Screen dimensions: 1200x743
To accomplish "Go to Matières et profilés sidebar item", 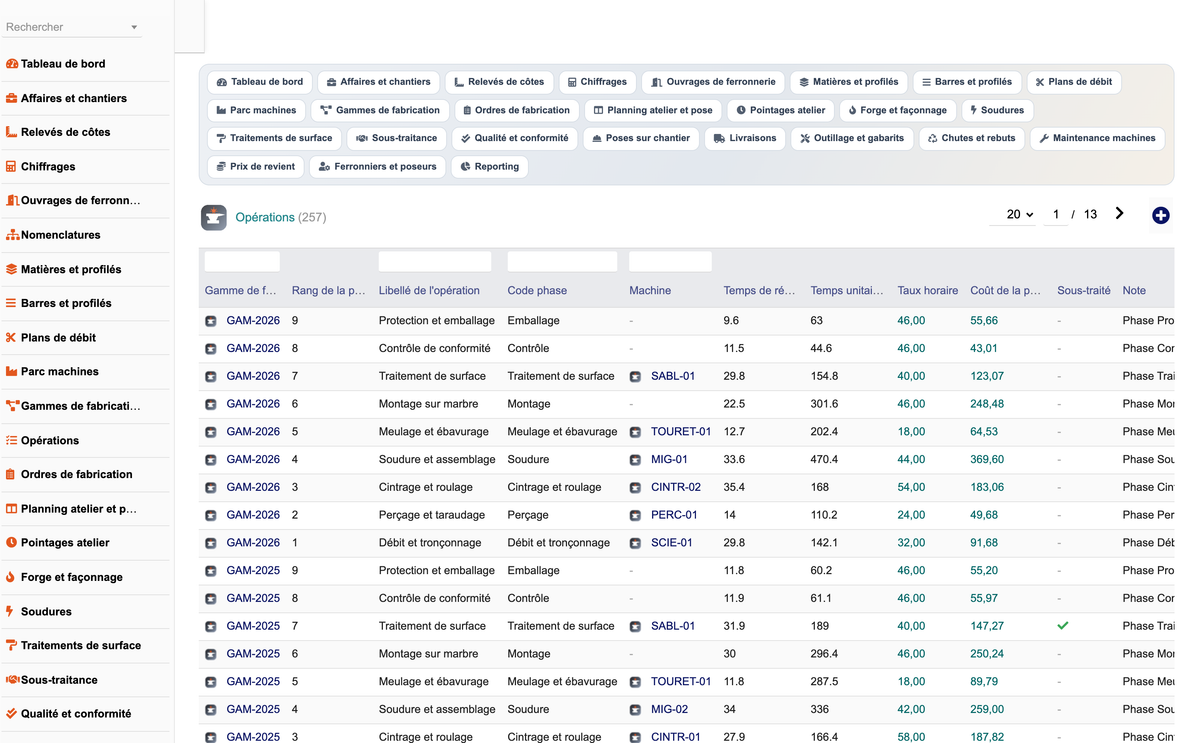I will tap(71, 269).
